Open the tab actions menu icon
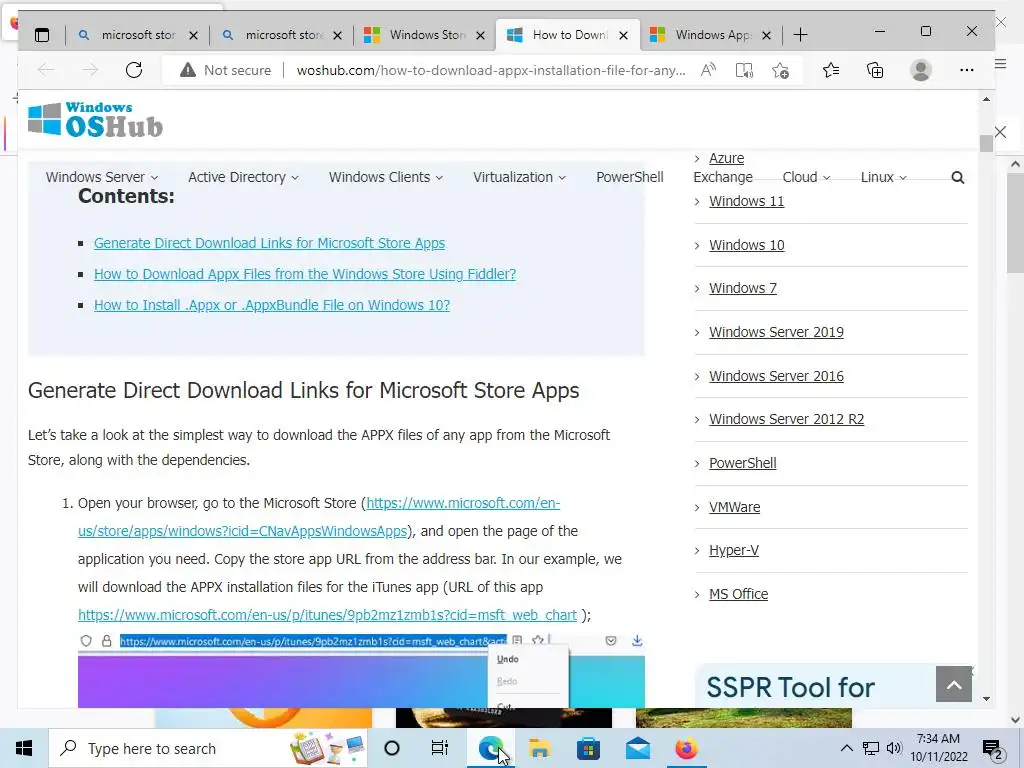The image size is (1024, 768). coord(42,35)
